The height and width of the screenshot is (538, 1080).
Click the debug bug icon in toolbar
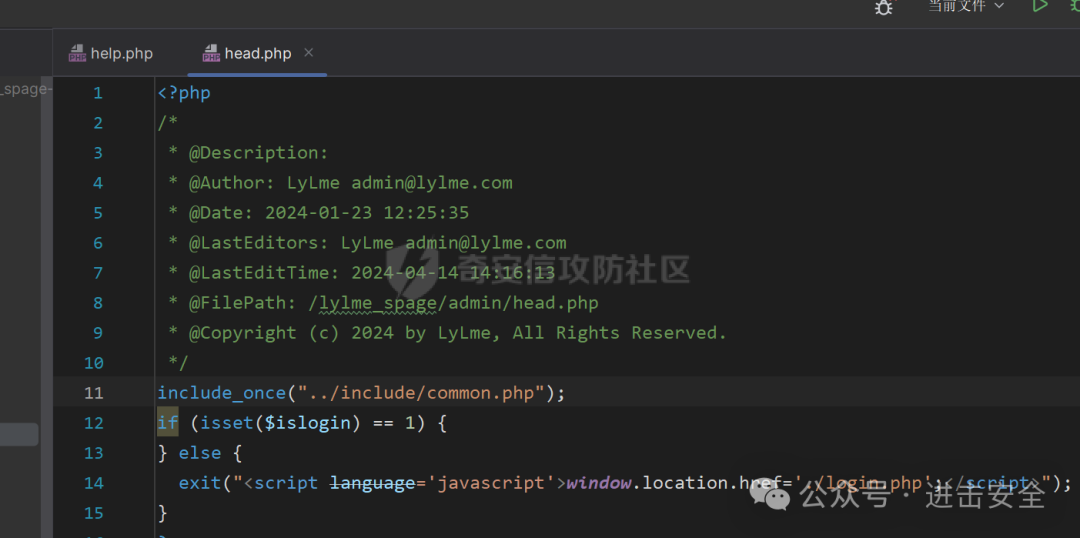coord(884,7)
